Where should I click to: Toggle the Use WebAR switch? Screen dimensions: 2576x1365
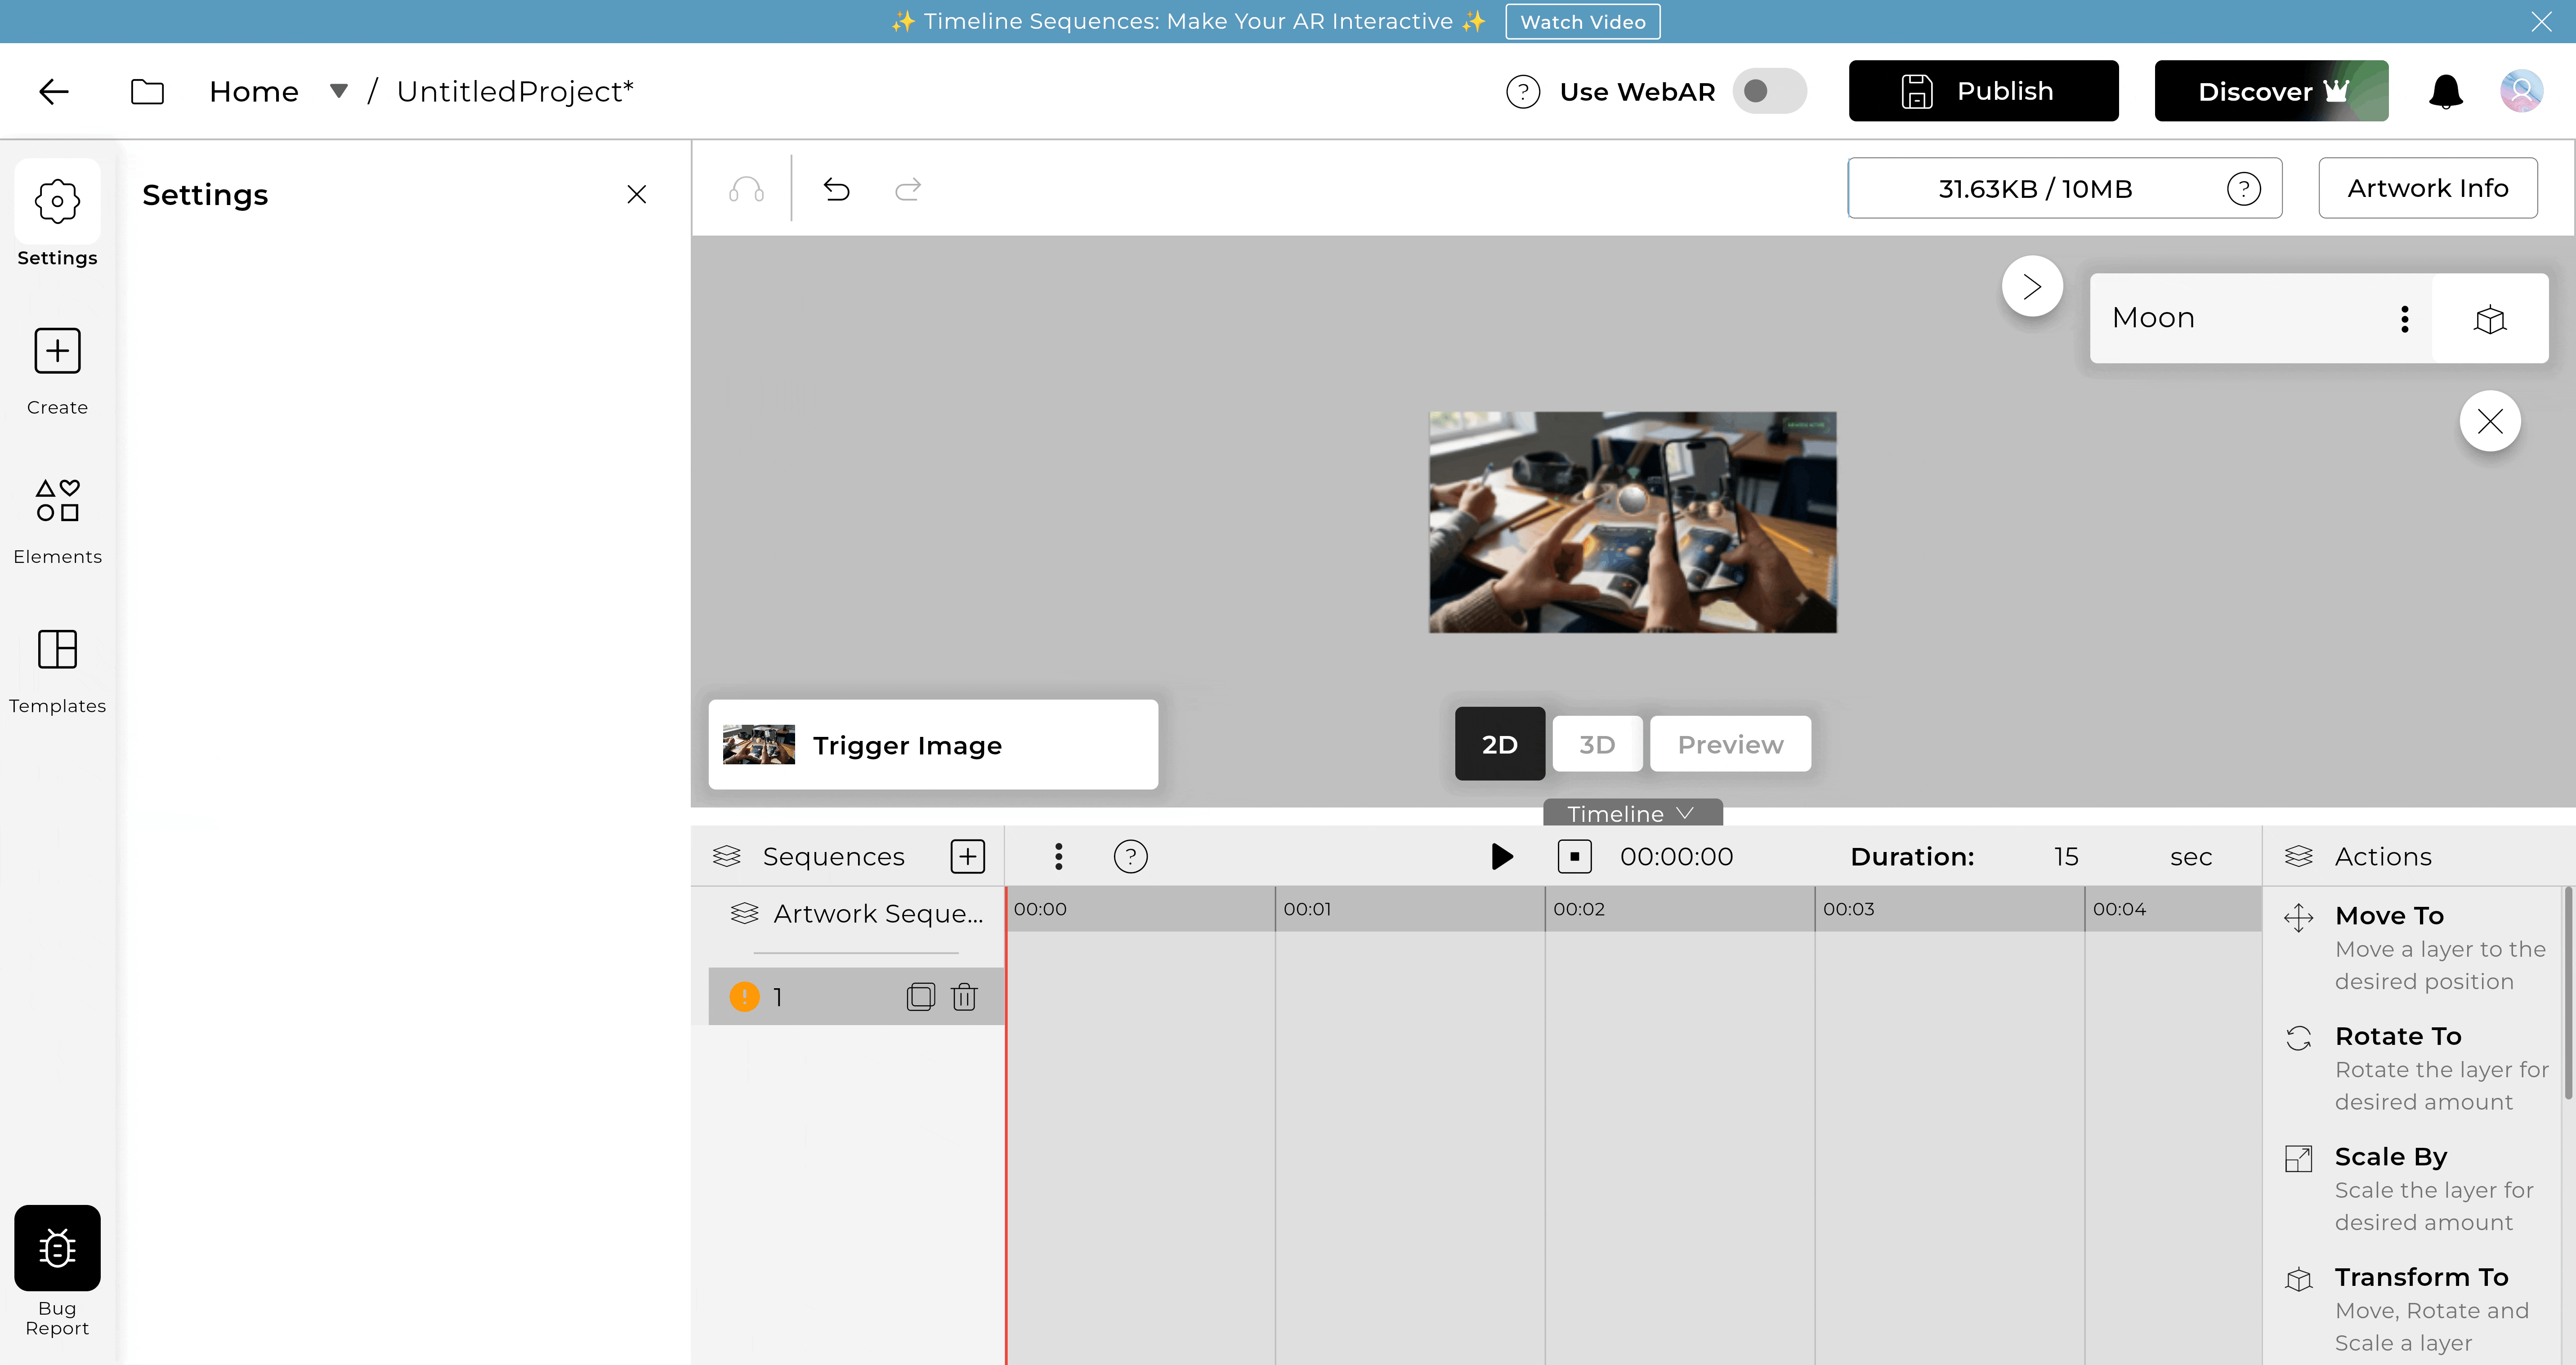coord(1769,91)
